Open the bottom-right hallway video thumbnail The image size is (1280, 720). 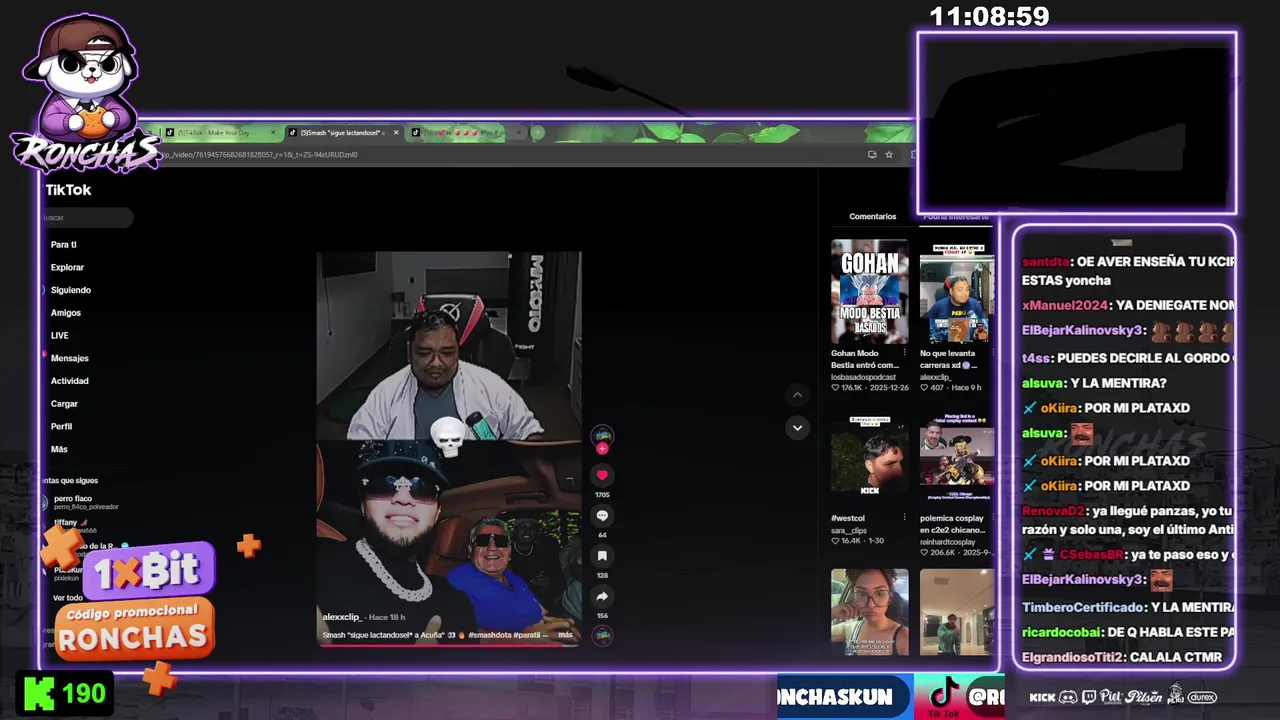coord(957,612)
